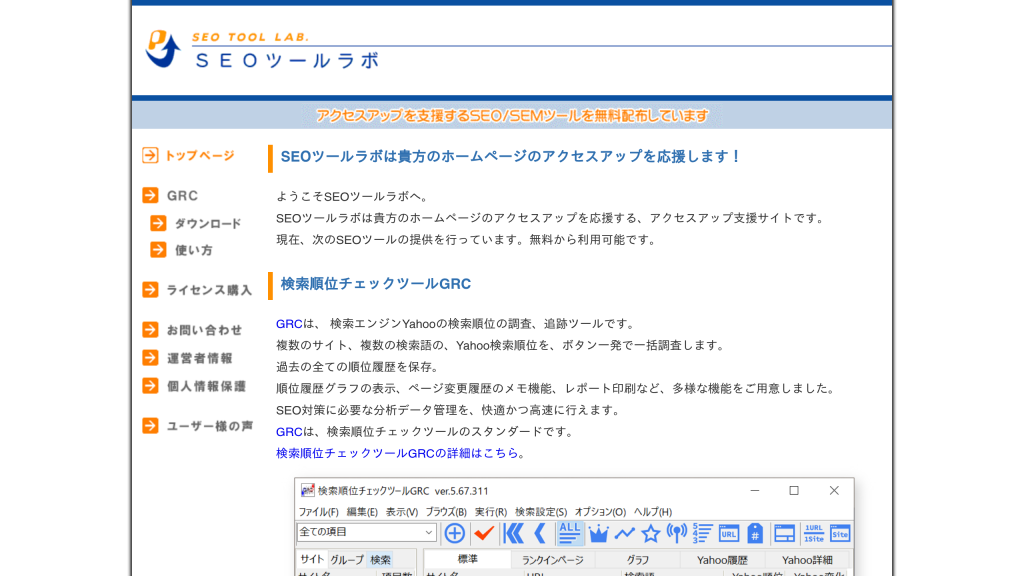Go to トップページ in sidebar
The width and height of the screenshot is (1024, 576).
pyautogui.click(x=188, y=155)
